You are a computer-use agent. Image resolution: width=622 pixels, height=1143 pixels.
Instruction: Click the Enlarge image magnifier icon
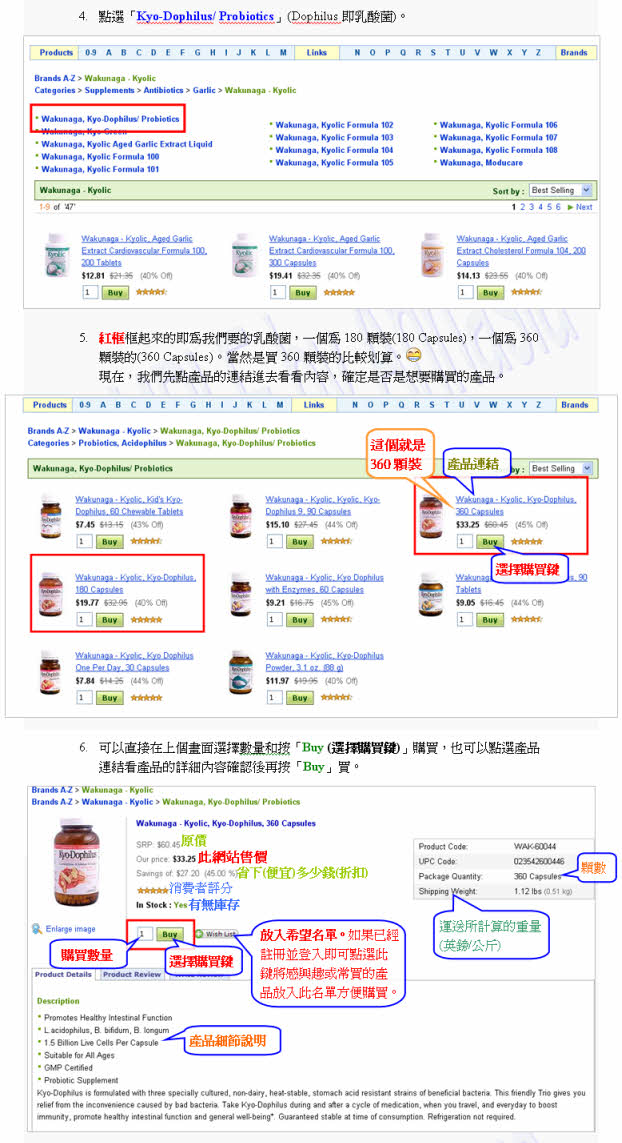36,929
